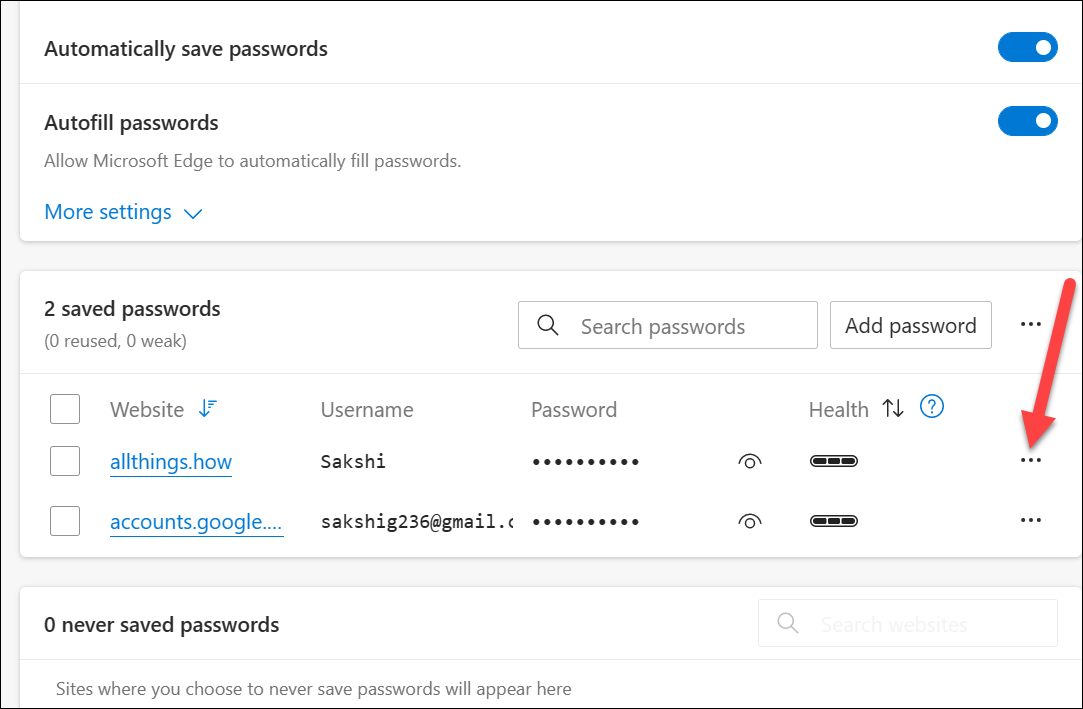Check the select-all checkbox beside Website
The height and width of the screenshot is (709, 1083).
click(x=65, y=409)
